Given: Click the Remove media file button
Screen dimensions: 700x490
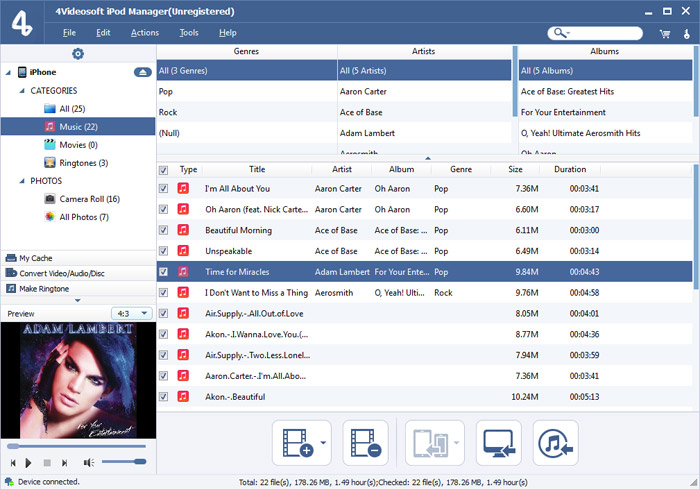Looking at the screenshot, I should tap(366, 443).
